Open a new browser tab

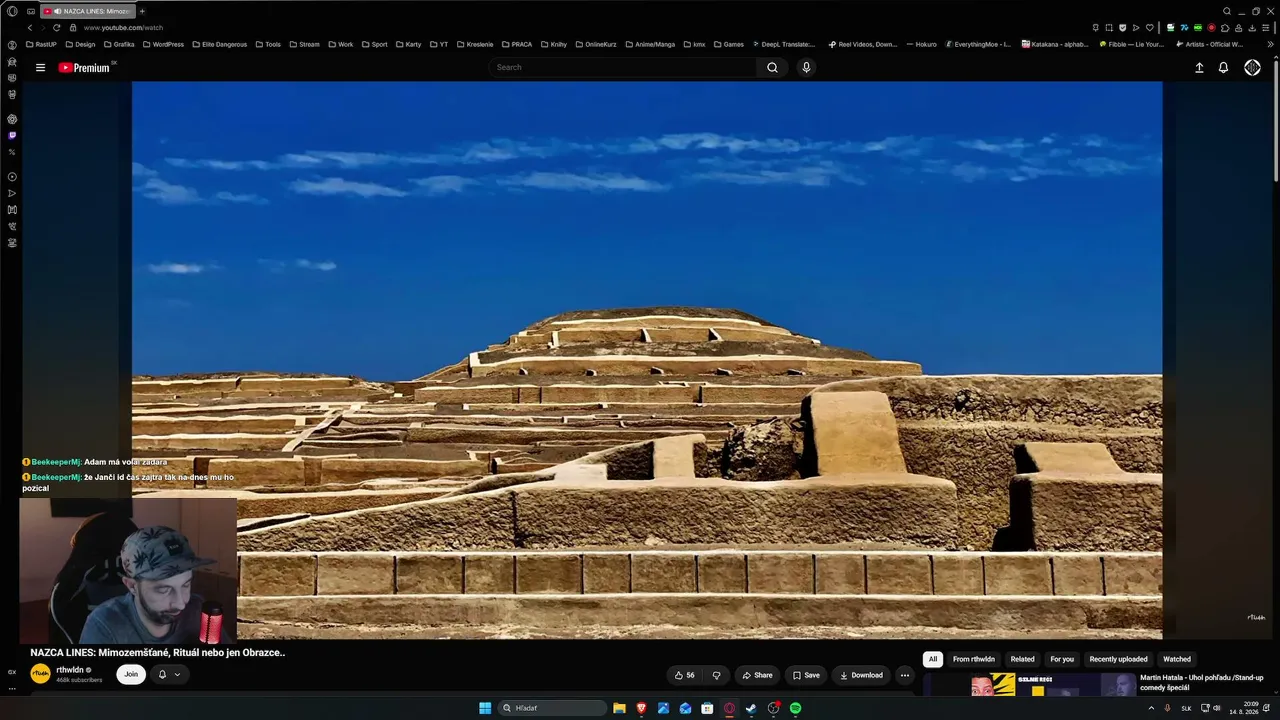click(142, 11)
